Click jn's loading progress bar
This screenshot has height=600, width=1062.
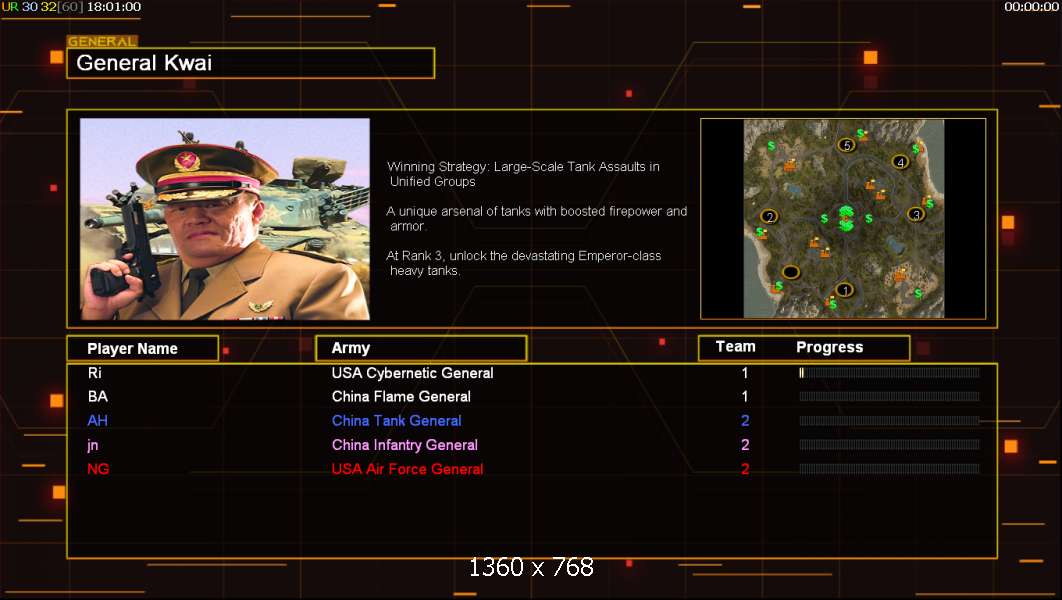(889, 445)
